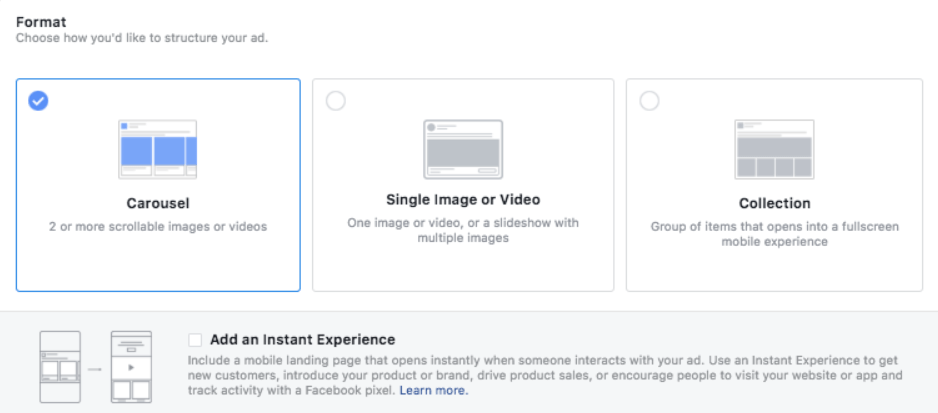Click the mobile landing page description paragraph
This screenshot has height=413, width=938.
pos(545,376)
